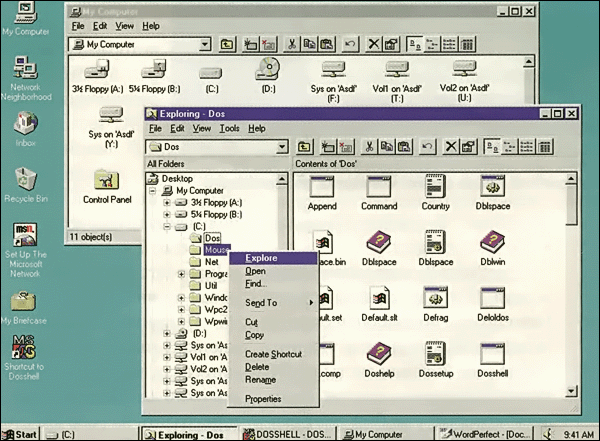Screen dimensions: 600x441
Task: Click Up One Level icon in Explorer toolbar
Action: (301, 148)
